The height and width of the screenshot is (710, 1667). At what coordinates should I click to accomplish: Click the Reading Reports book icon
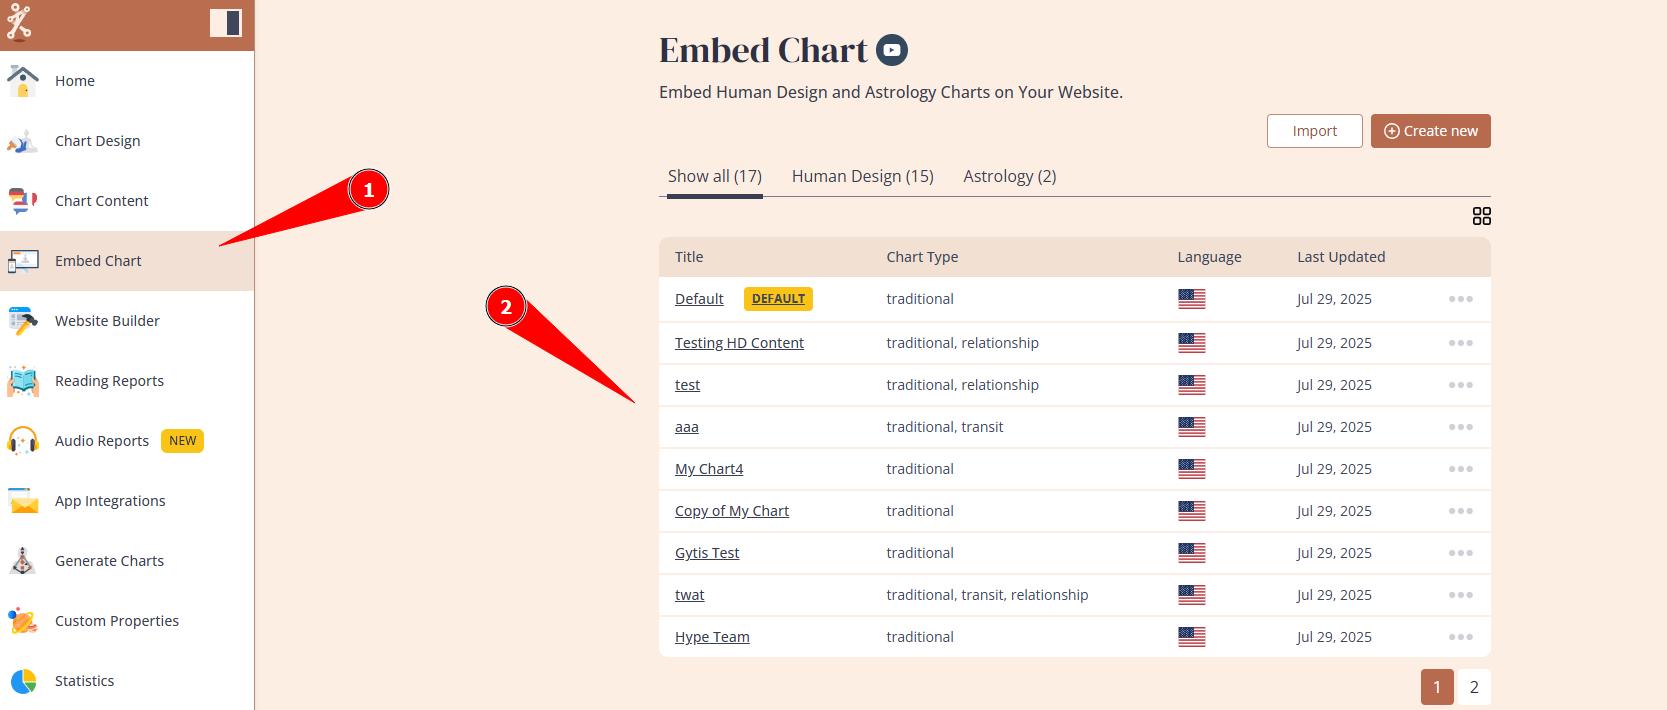pos(23,381)
